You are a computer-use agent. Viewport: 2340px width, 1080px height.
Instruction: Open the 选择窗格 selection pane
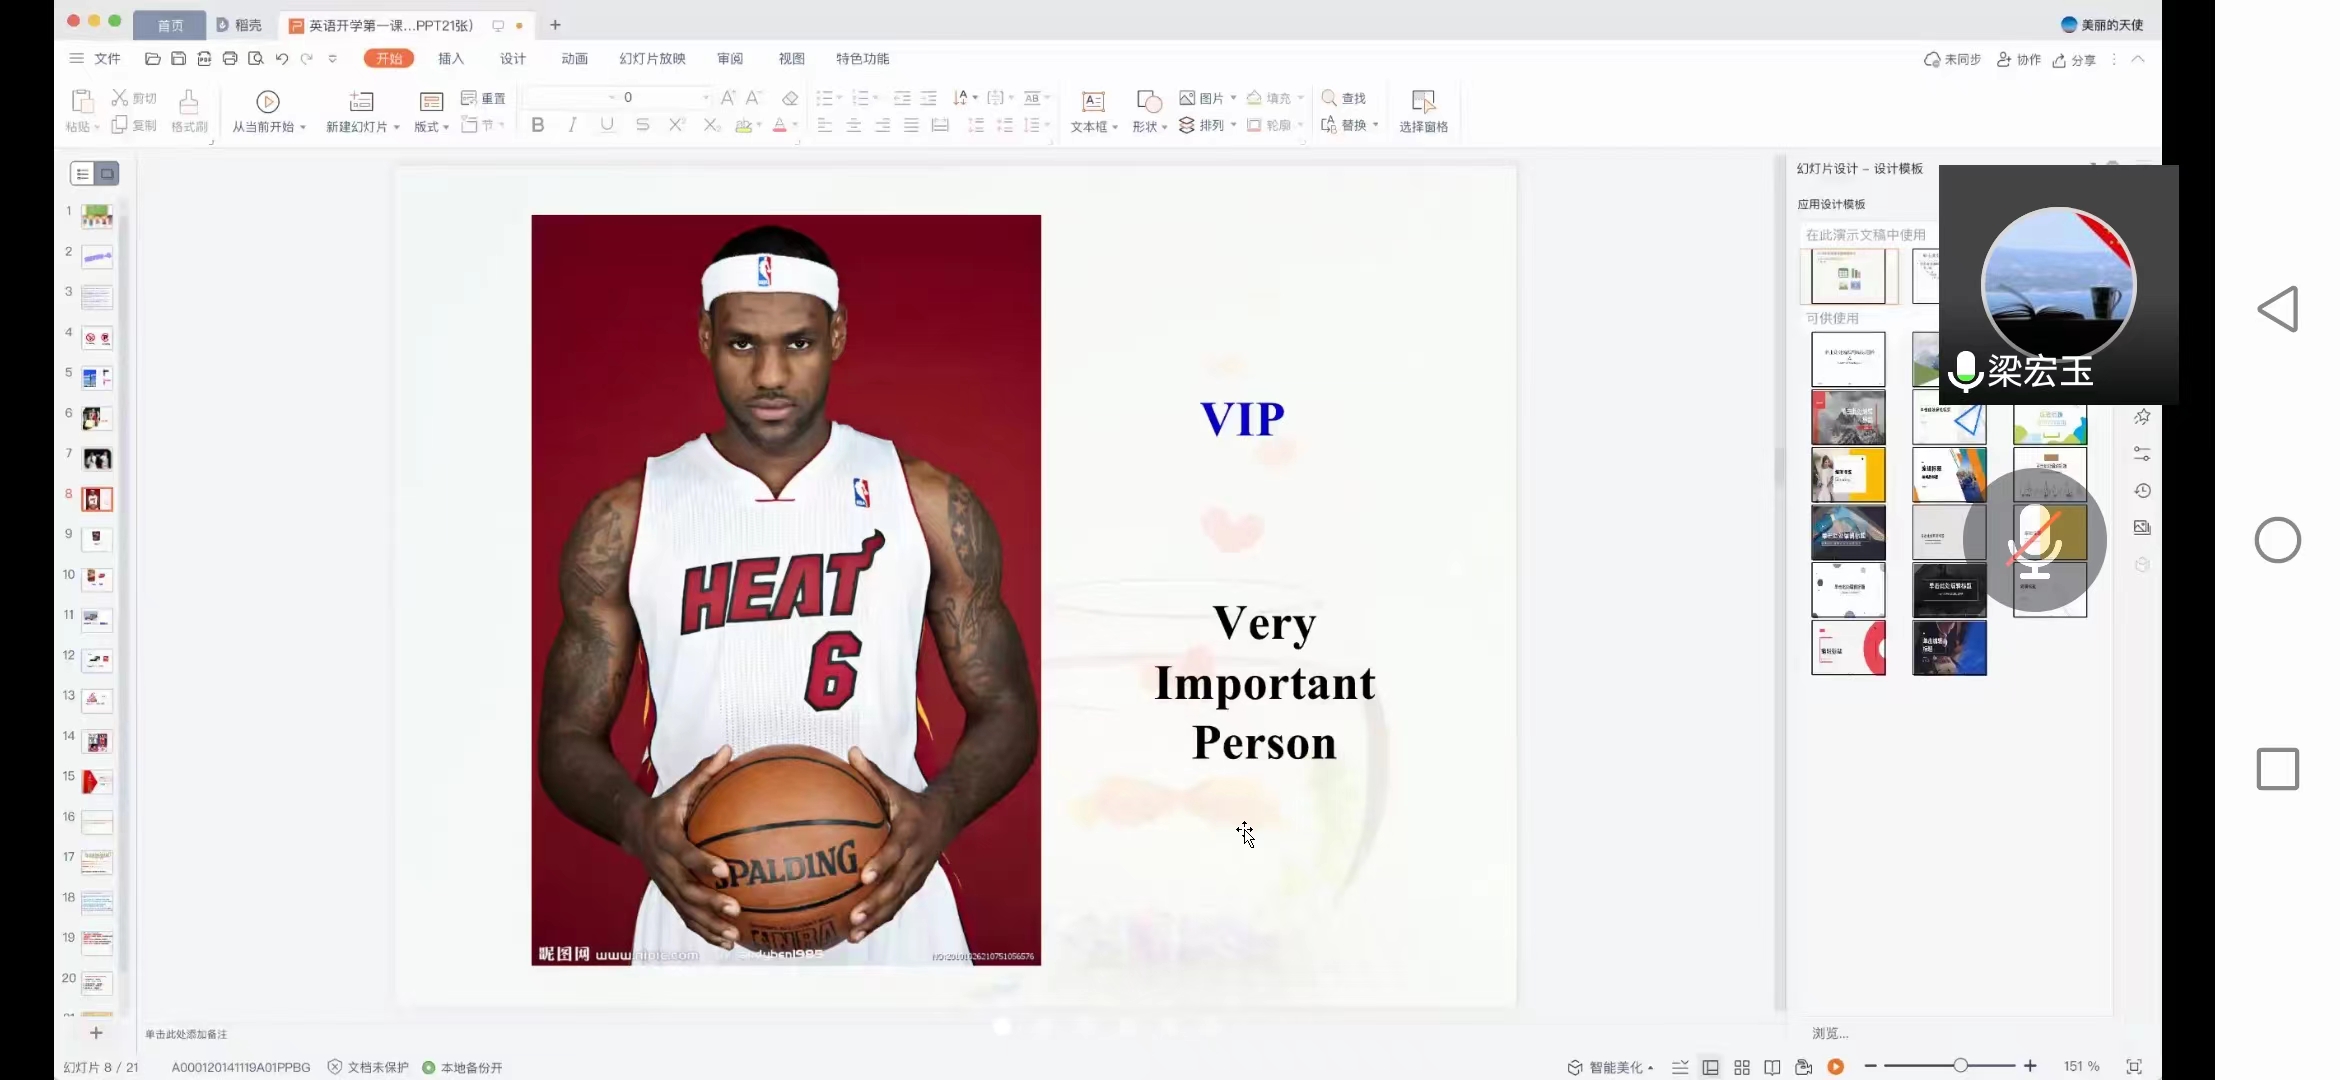(x=1423, y=111)
